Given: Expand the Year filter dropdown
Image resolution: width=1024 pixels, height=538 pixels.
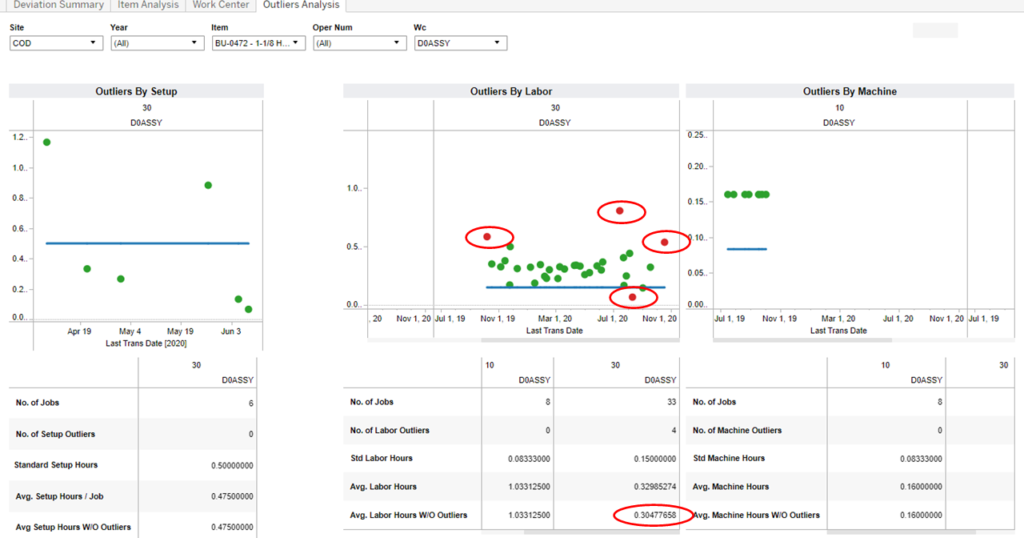Looking at the screenshot, I should (157, 43).
